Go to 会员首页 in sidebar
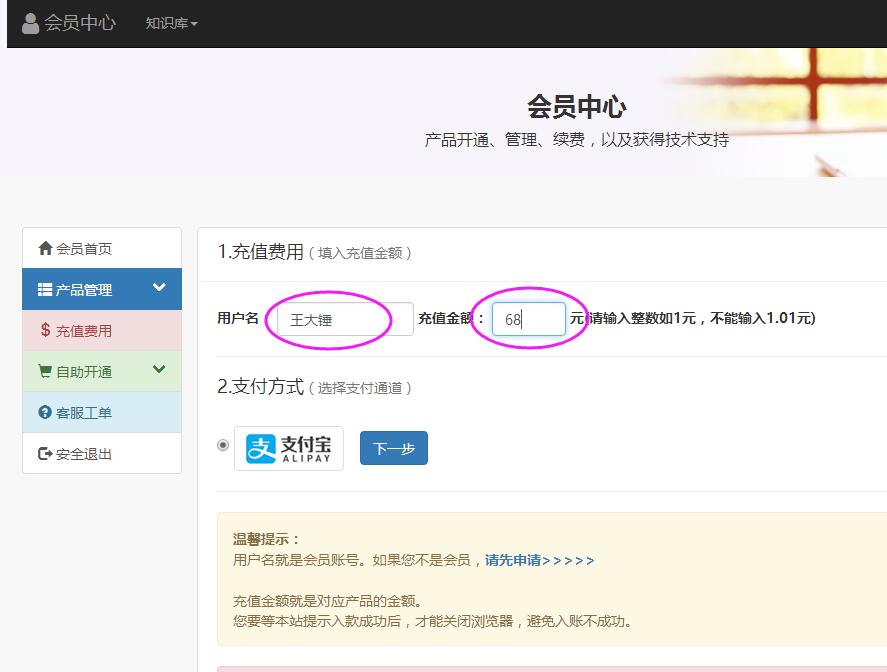The width and height of the screenshot is (887, 672). coord(84,249)
